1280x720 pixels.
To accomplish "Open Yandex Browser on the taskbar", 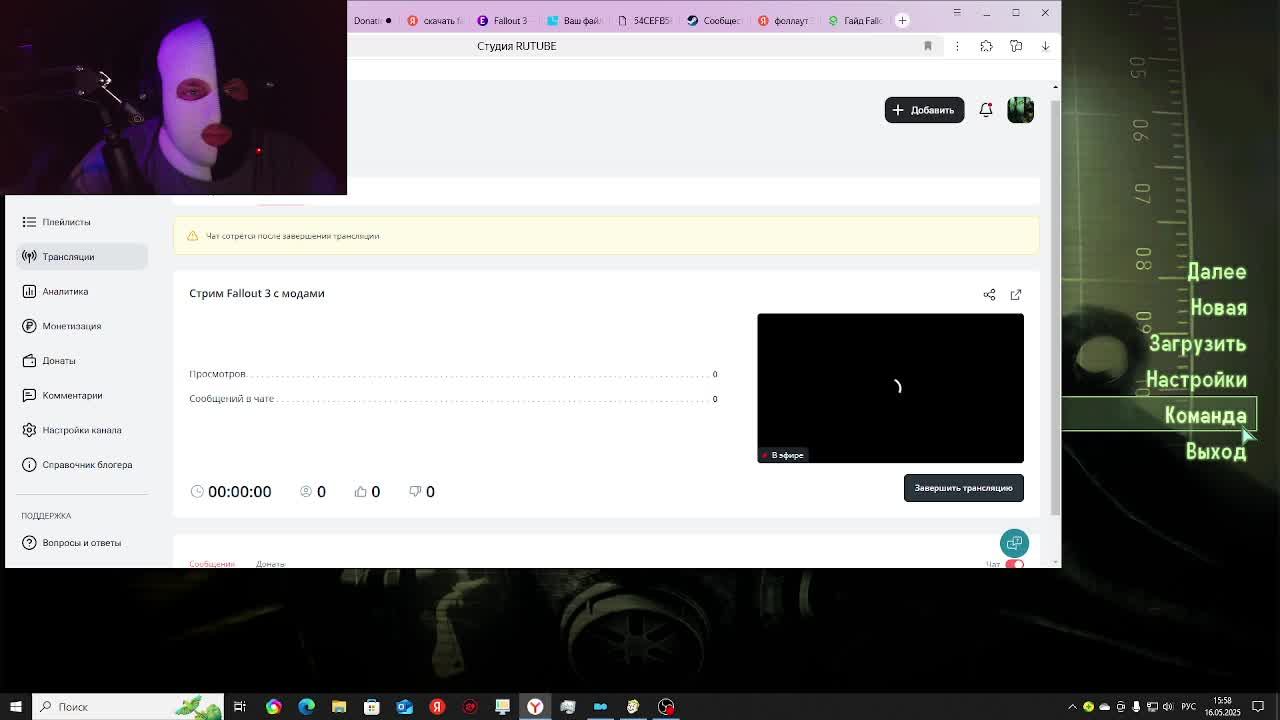I will [535, 707].
